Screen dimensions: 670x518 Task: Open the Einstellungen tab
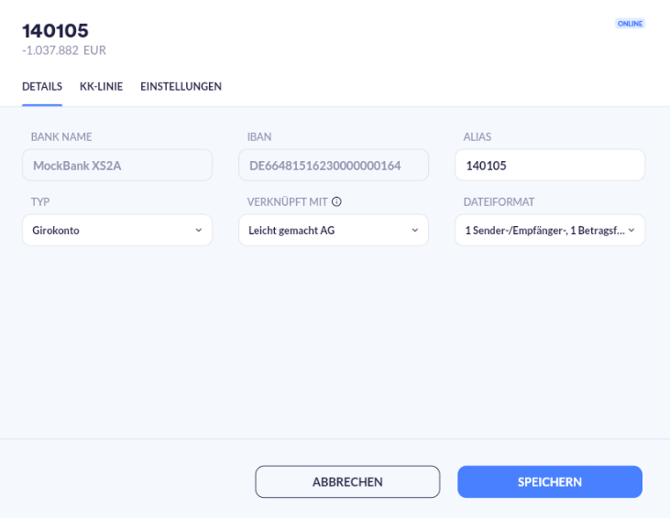(181, 87)
